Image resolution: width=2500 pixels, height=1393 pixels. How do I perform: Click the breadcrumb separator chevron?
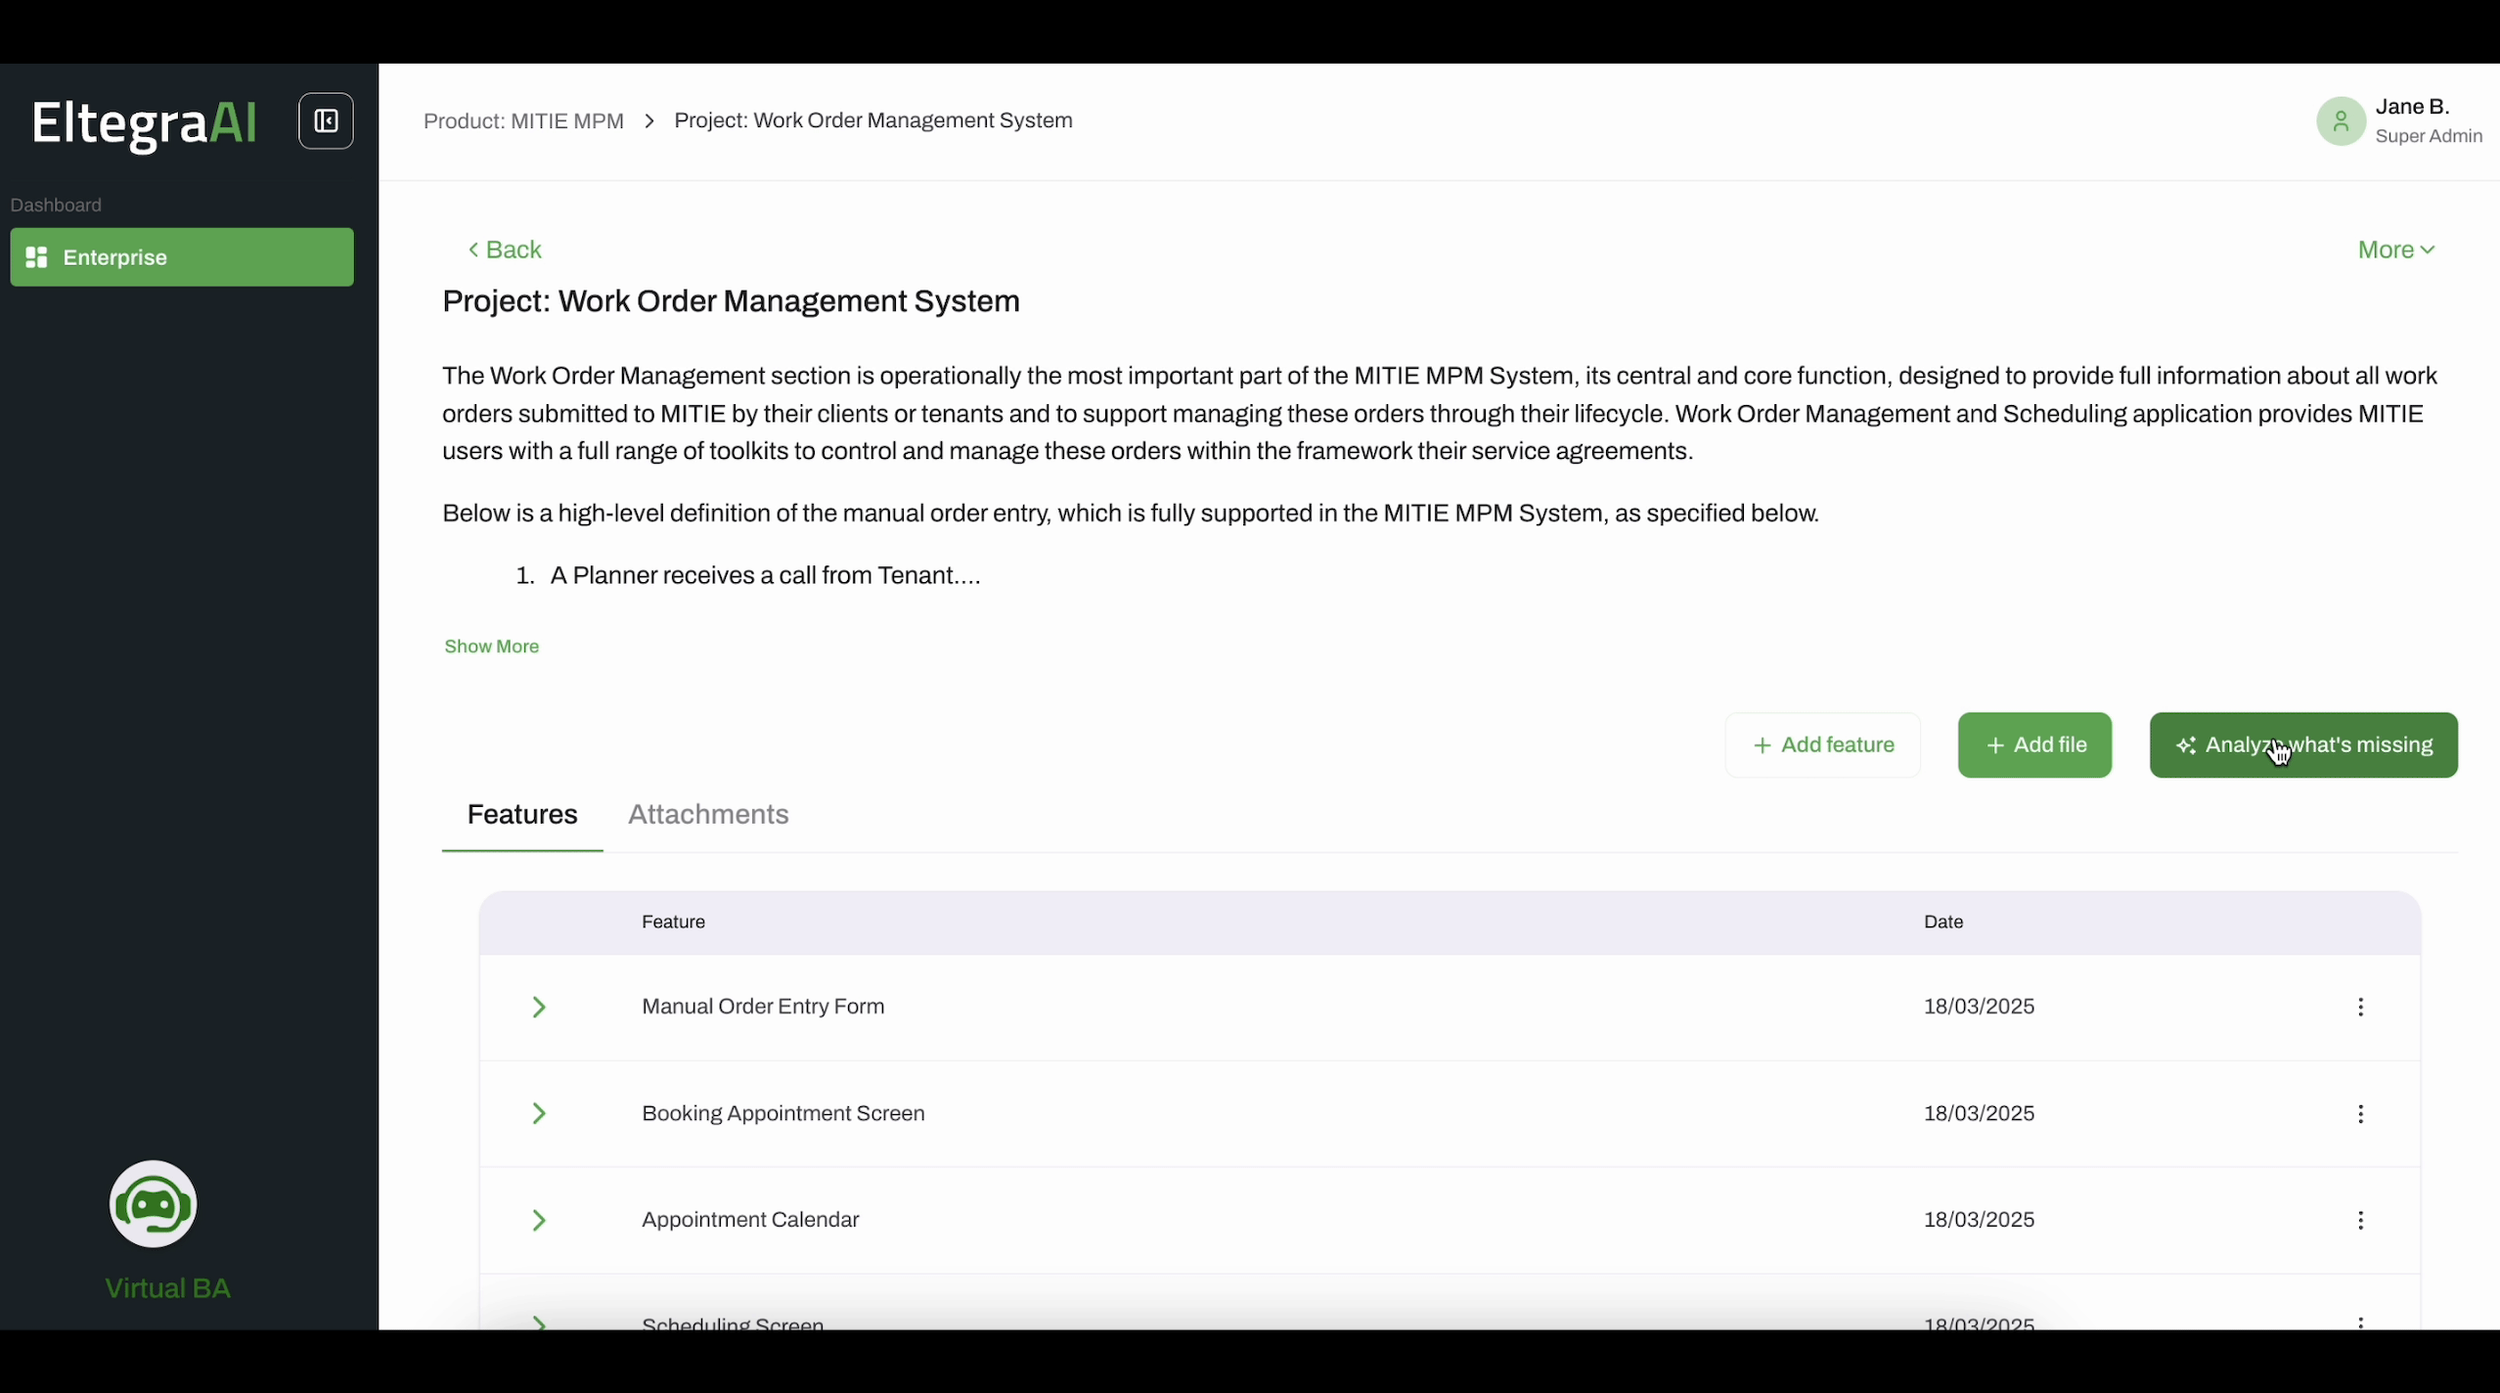649,121
